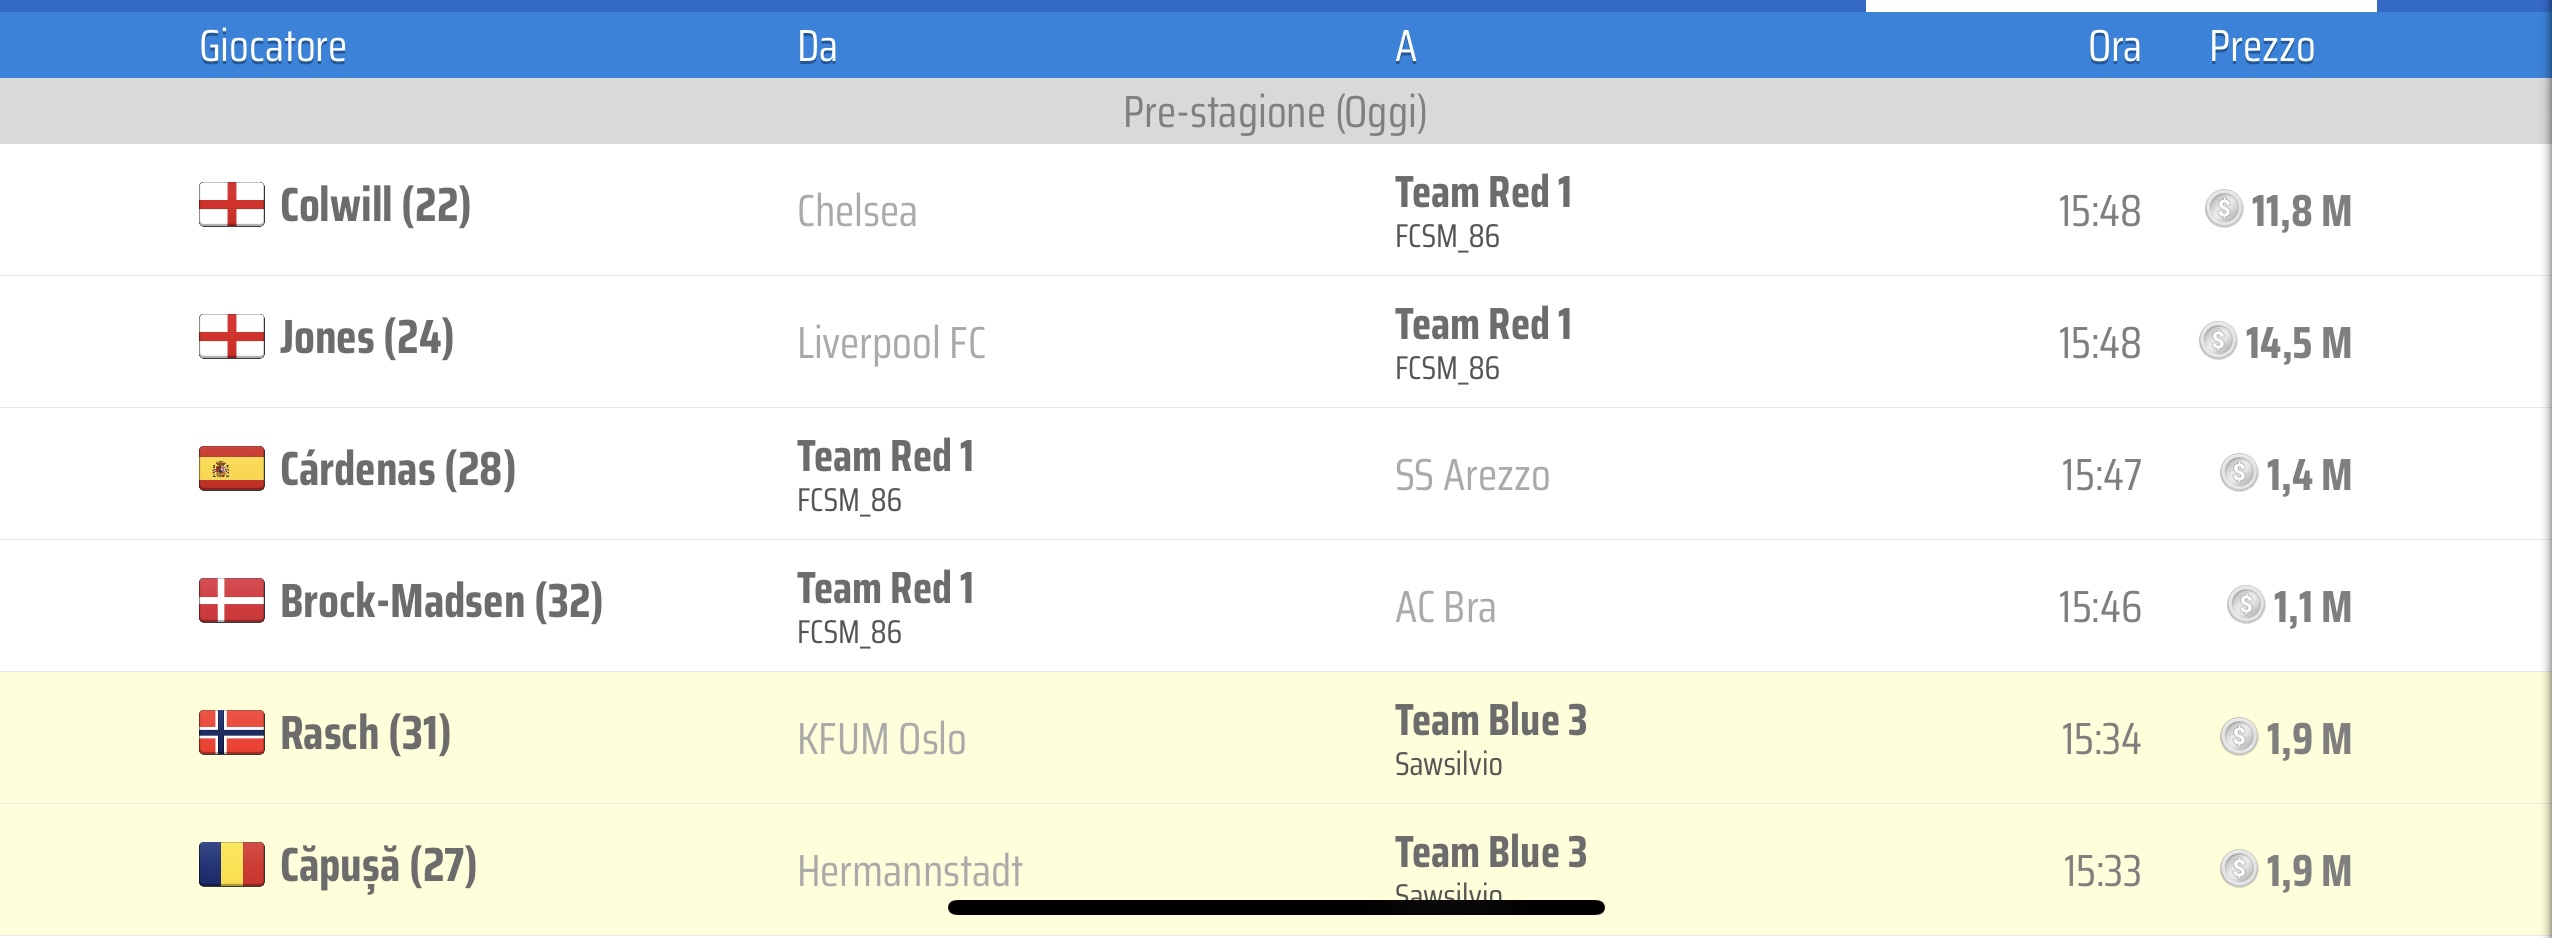Viewport: 2552px width, 938px height.
Task: Click England flag icon beside Jones
Action: pyautogui.click(x=231, y=337)
